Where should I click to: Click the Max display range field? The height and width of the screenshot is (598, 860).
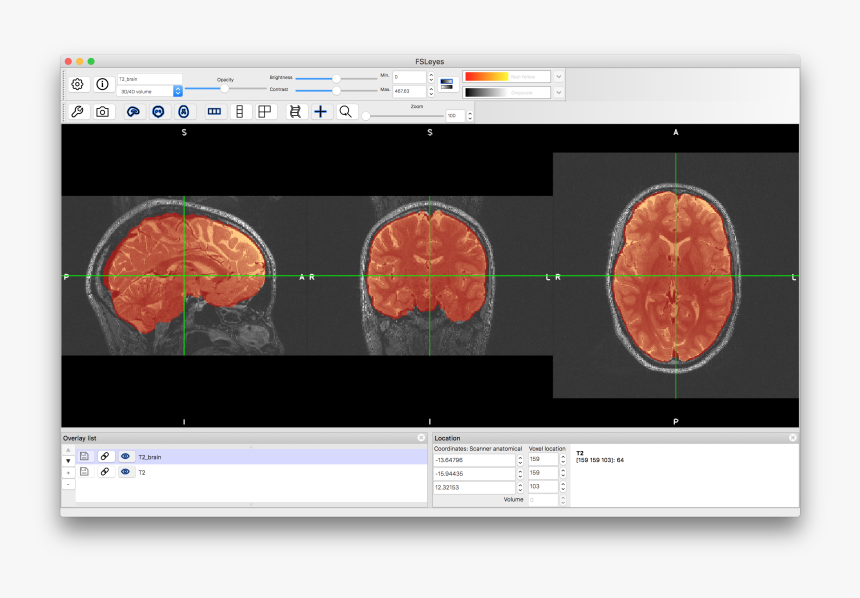click(x=409, y=91)
